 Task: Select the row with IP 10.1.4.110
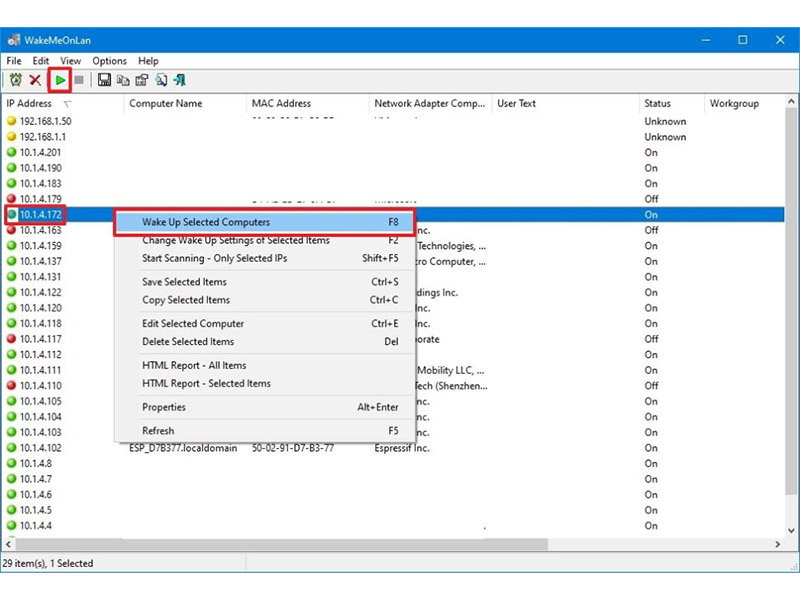click(x=393, y=386)
